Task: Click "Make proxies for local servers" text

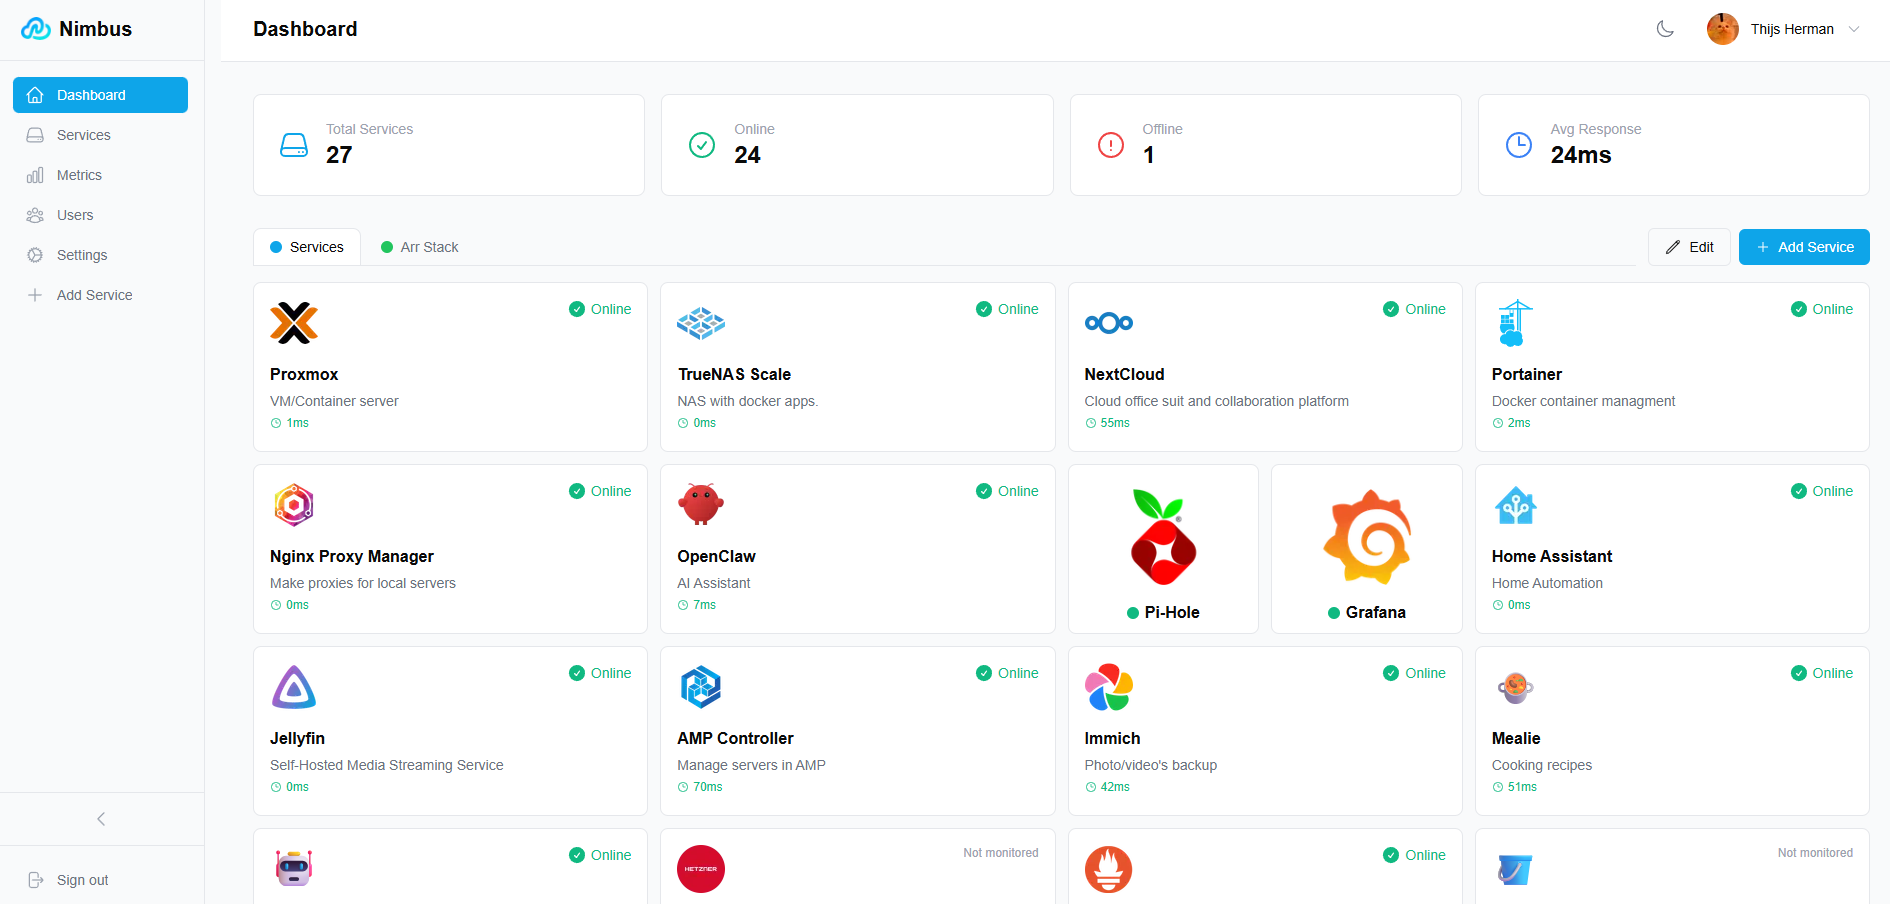Action: (363, 583)
